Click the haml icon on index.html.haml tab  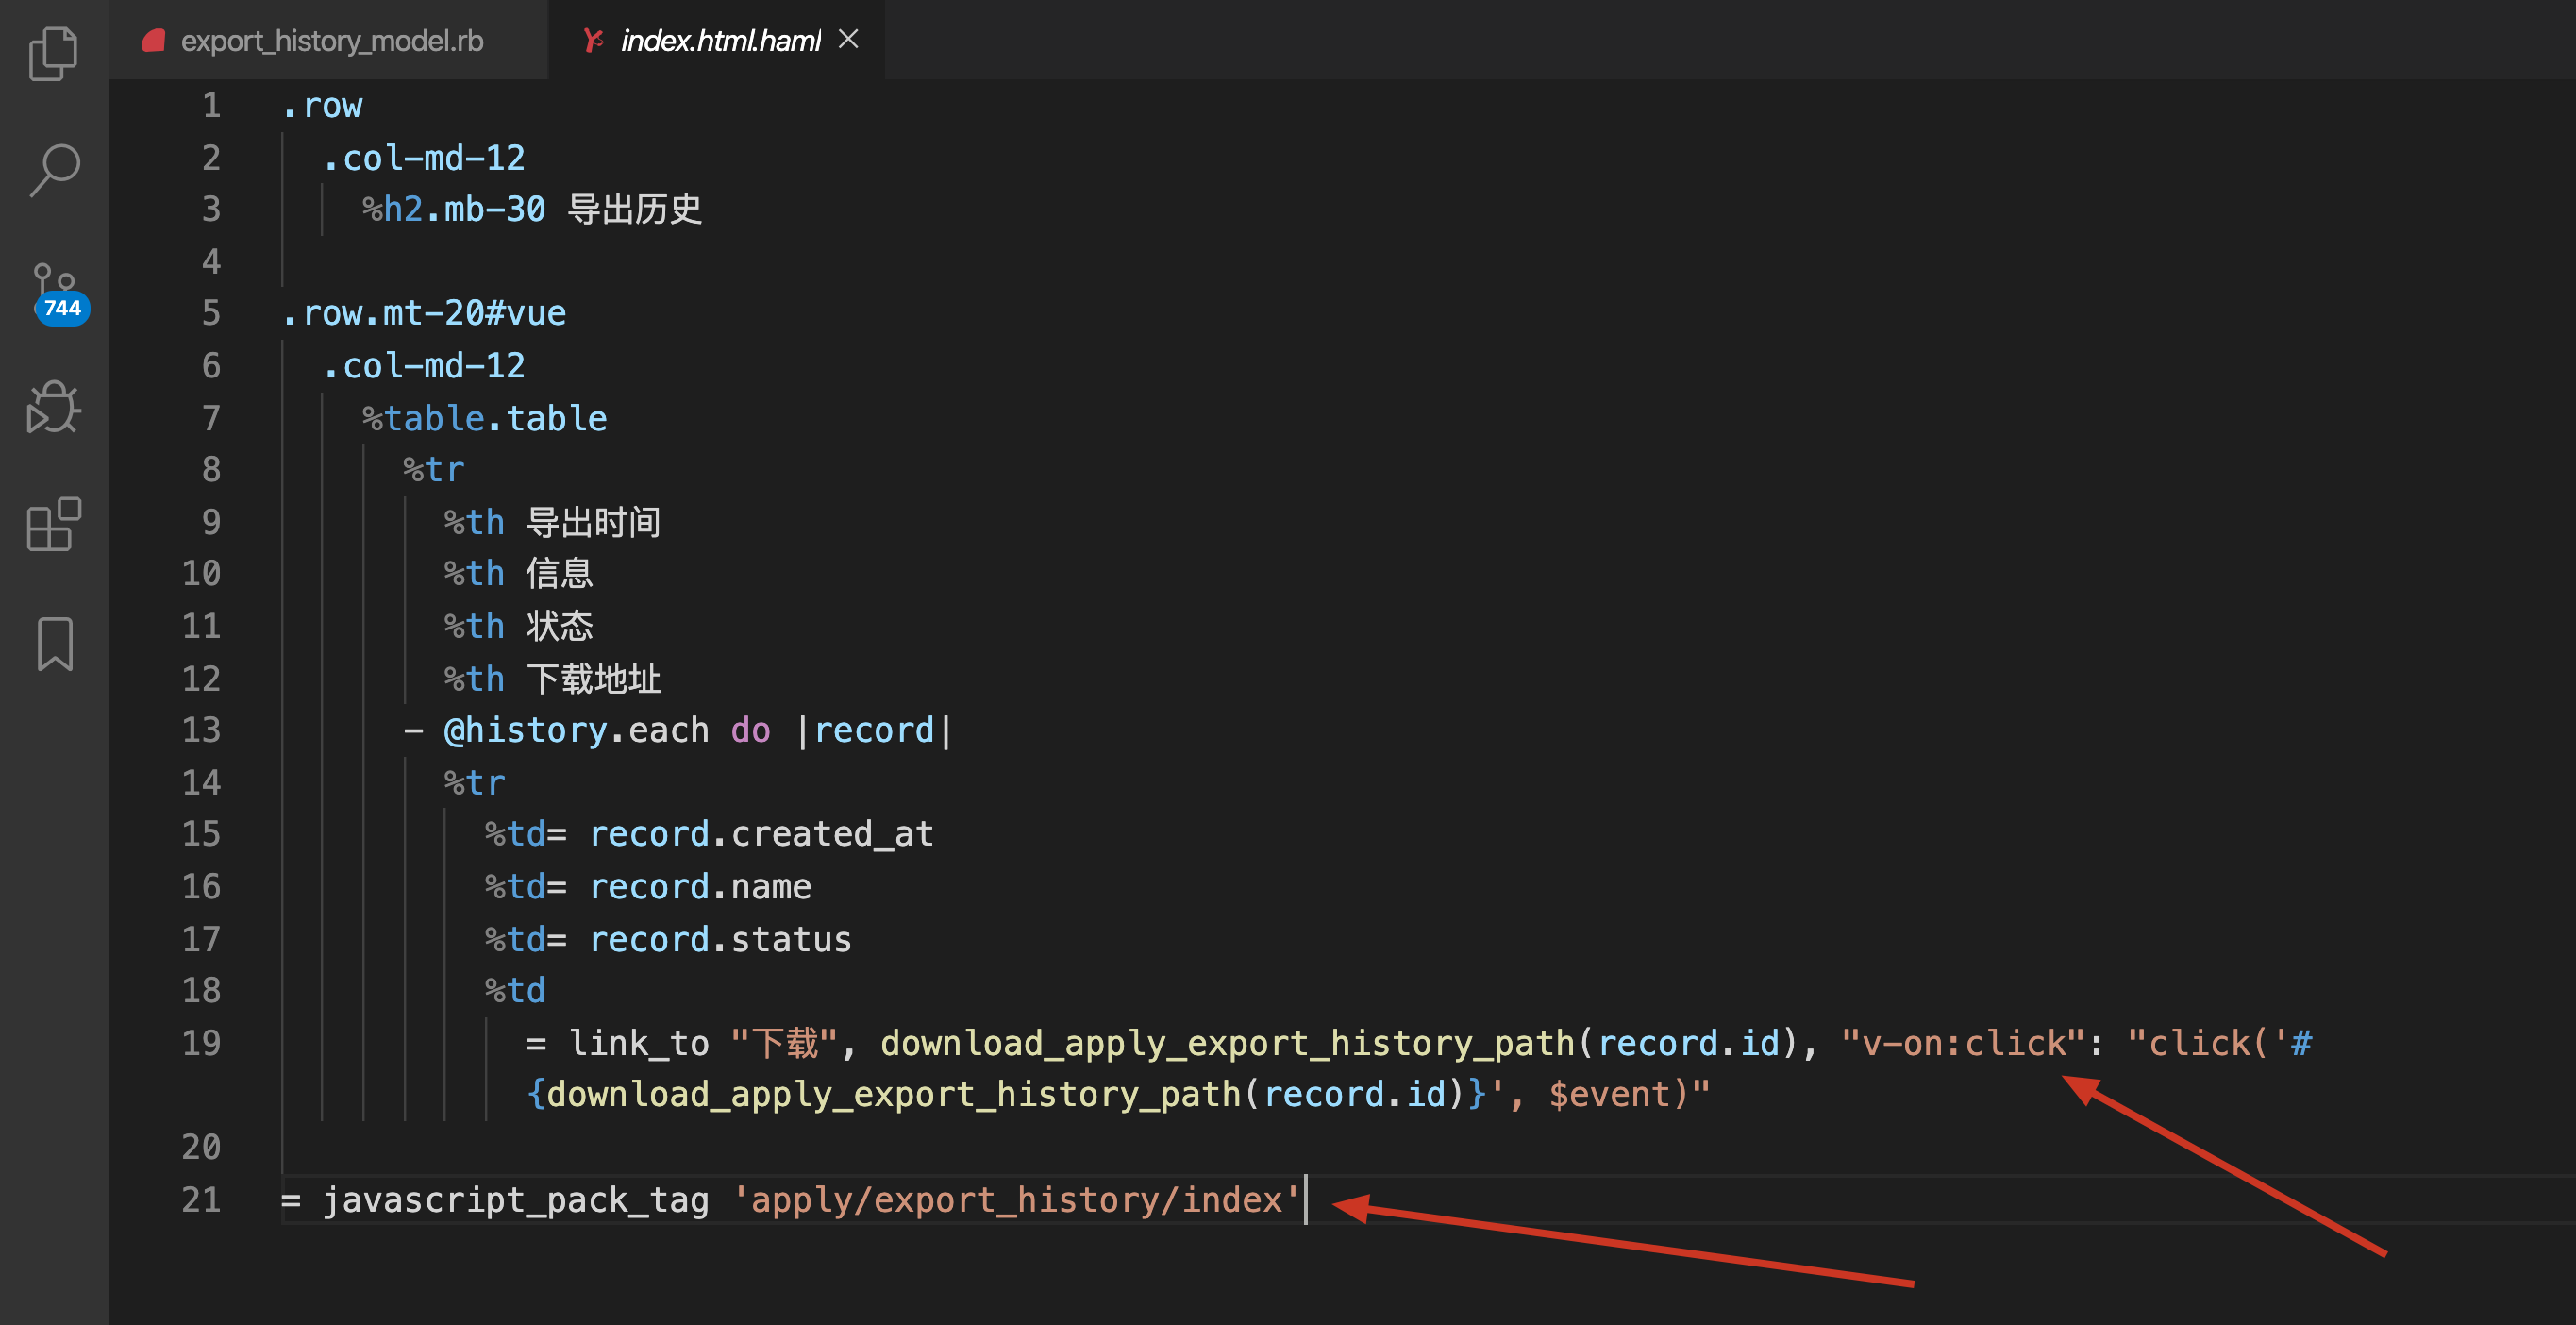point(594,41)
